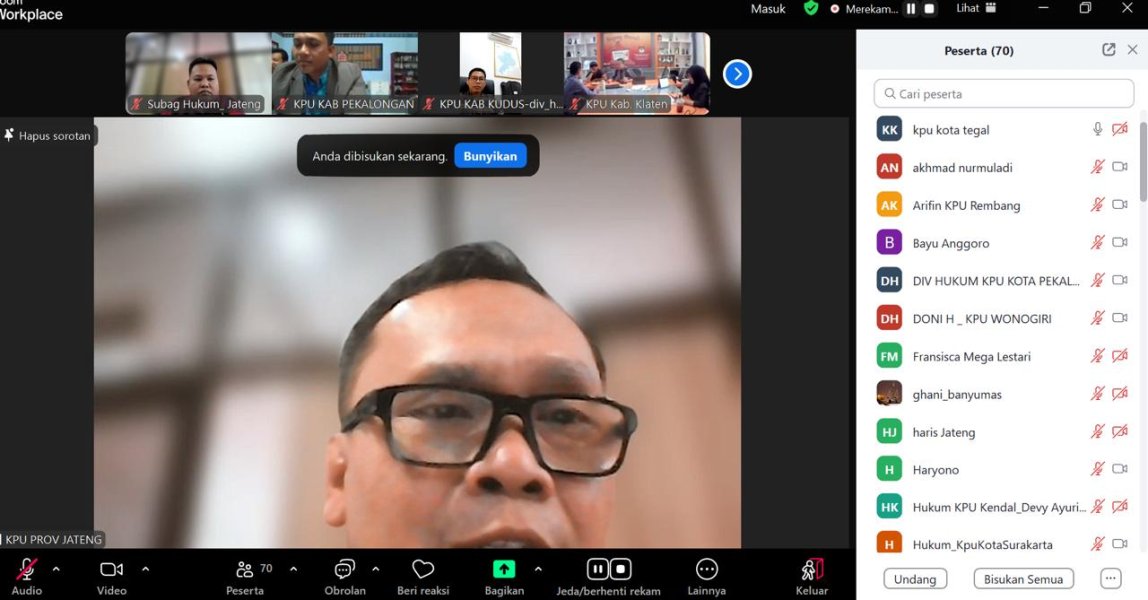This screenshot has width=1148, height=600.
Task: Click the Keluar leave meeting icon
Action: [x=812, y=569]
